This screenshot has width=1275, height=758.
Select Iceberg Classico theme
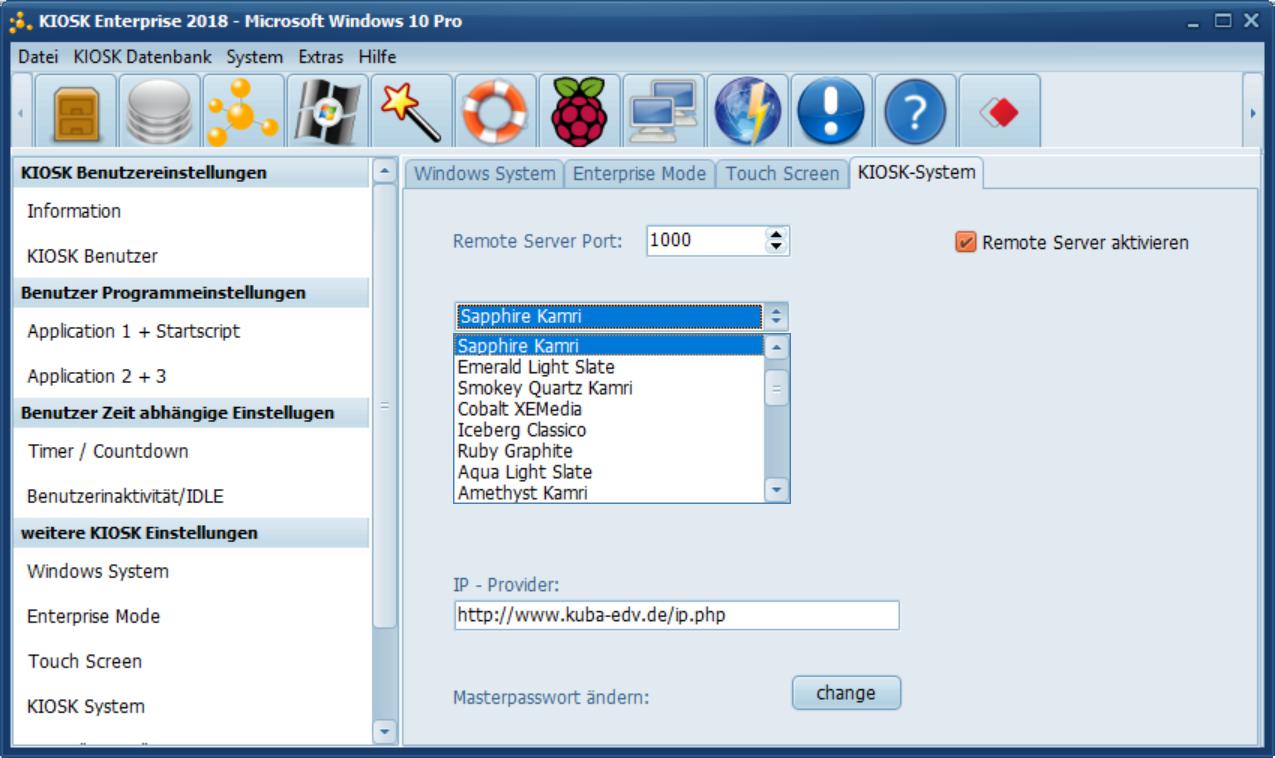609,430
